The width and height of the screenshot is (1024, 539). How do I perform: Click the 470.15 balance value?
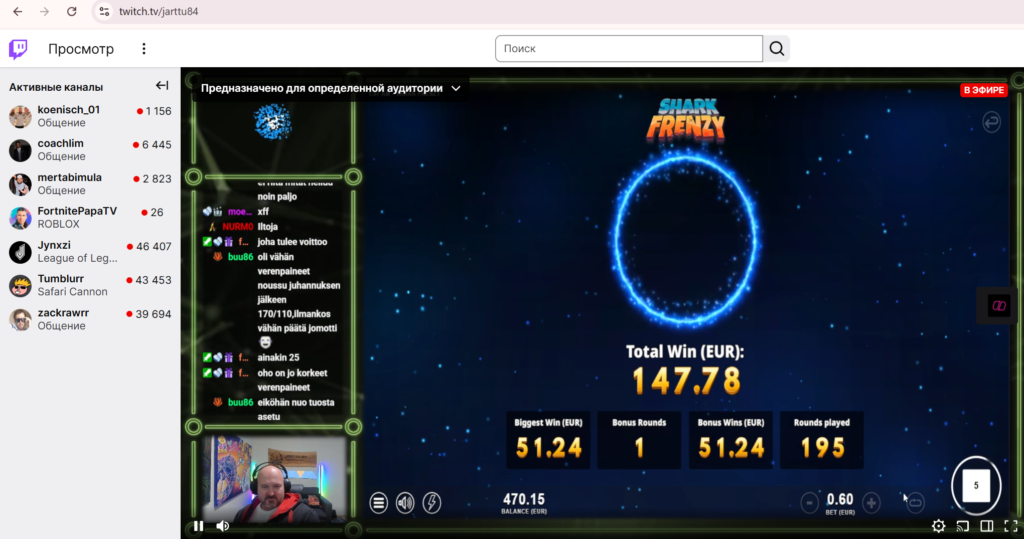click(x=524, y=500)
